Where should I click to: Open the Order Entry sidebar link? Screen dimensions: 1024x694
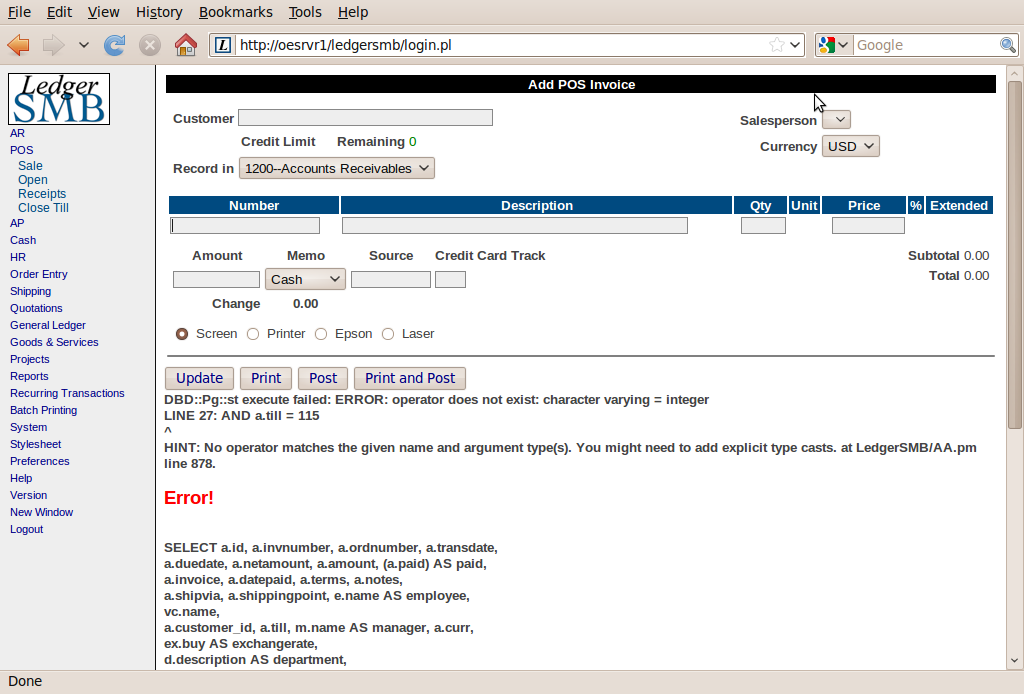pyautogui.click(x=39, y=274)
